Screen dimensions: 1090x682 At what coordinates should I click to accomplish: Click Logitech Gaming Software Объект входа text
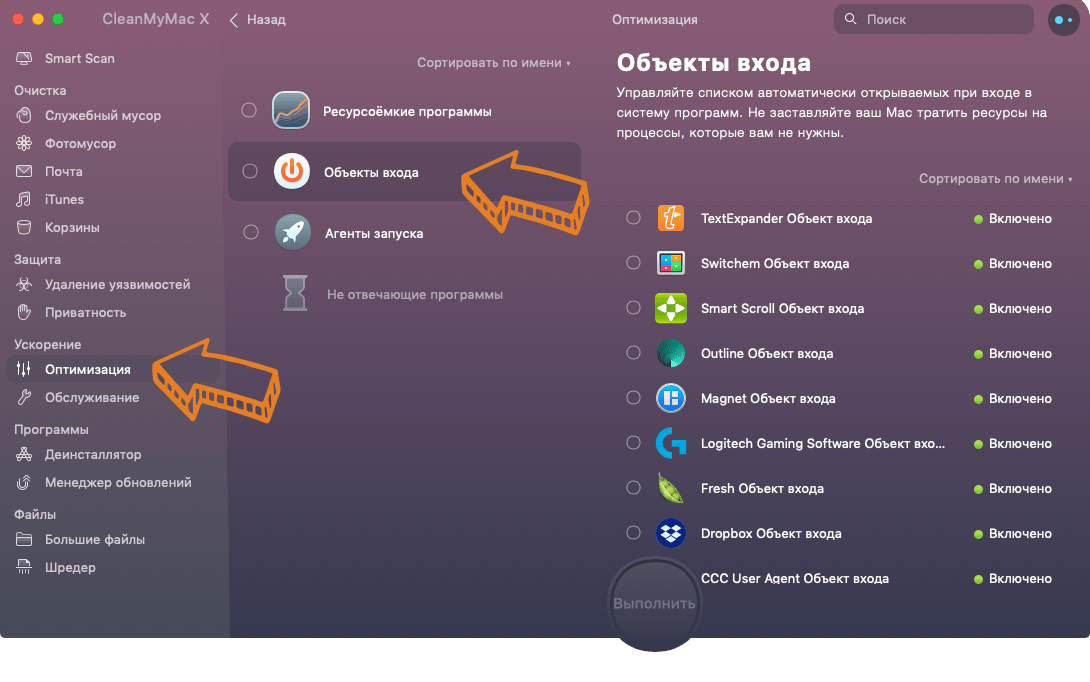click(823, 444)
